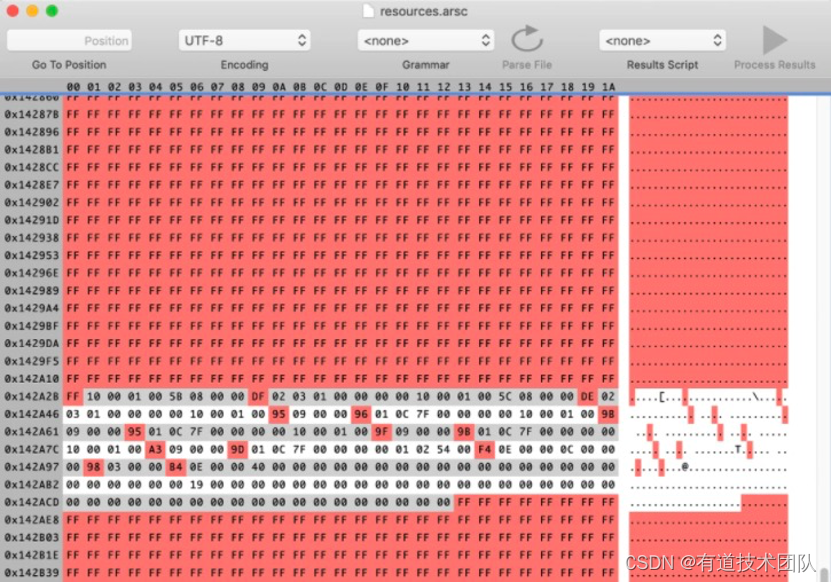Image resolution: width=832 pixels, height=582 pixels.
Task: Select address row 0x142A2B
Action: [32, 397]
